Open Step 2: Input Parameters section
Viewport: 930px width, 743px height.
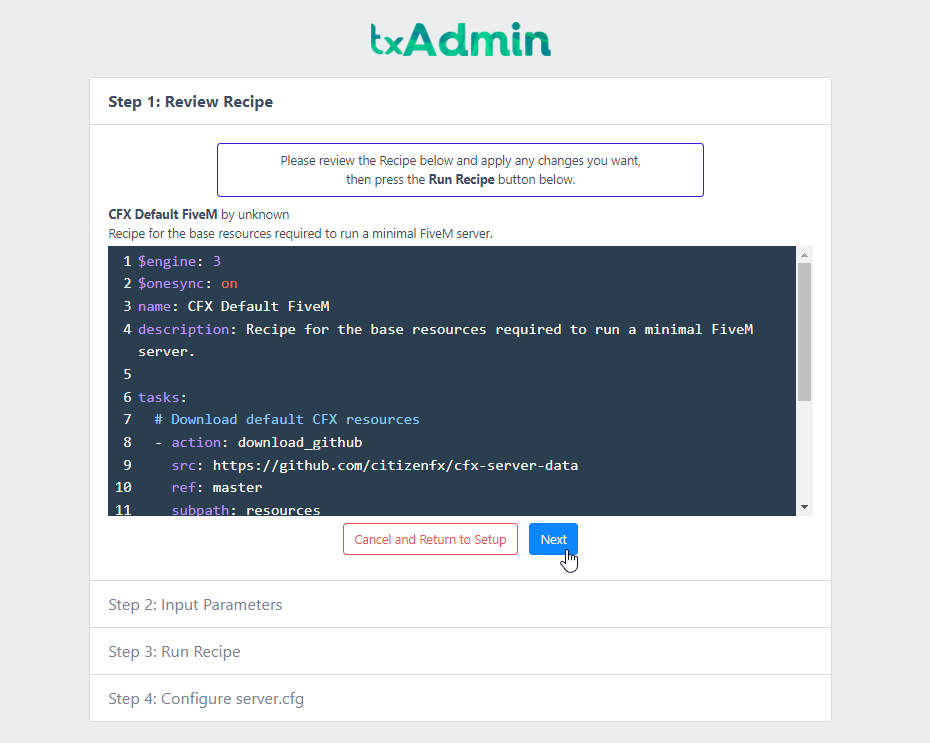click(x=460, y=604)
